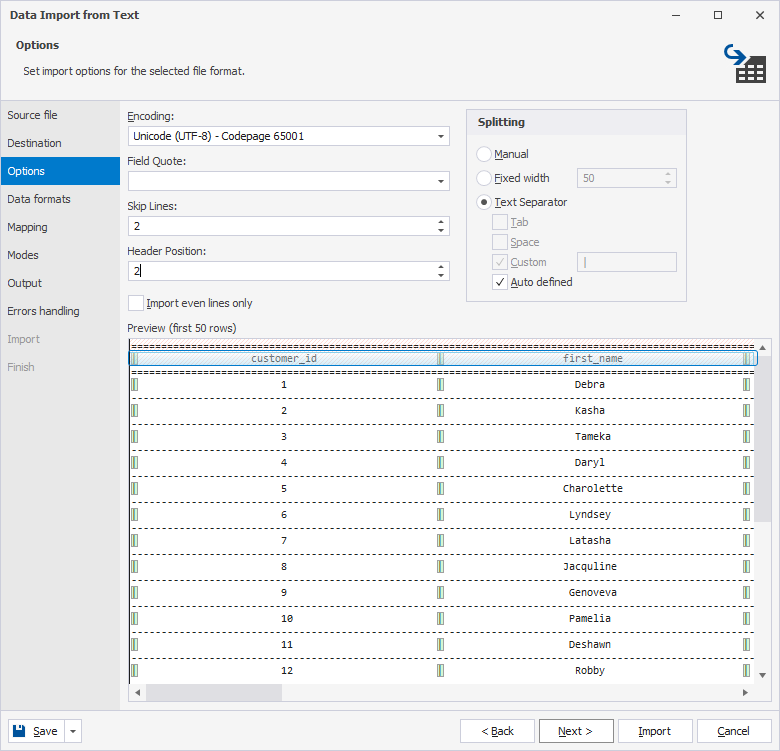Click the Tameka cell in preview

tap(592, 436)
